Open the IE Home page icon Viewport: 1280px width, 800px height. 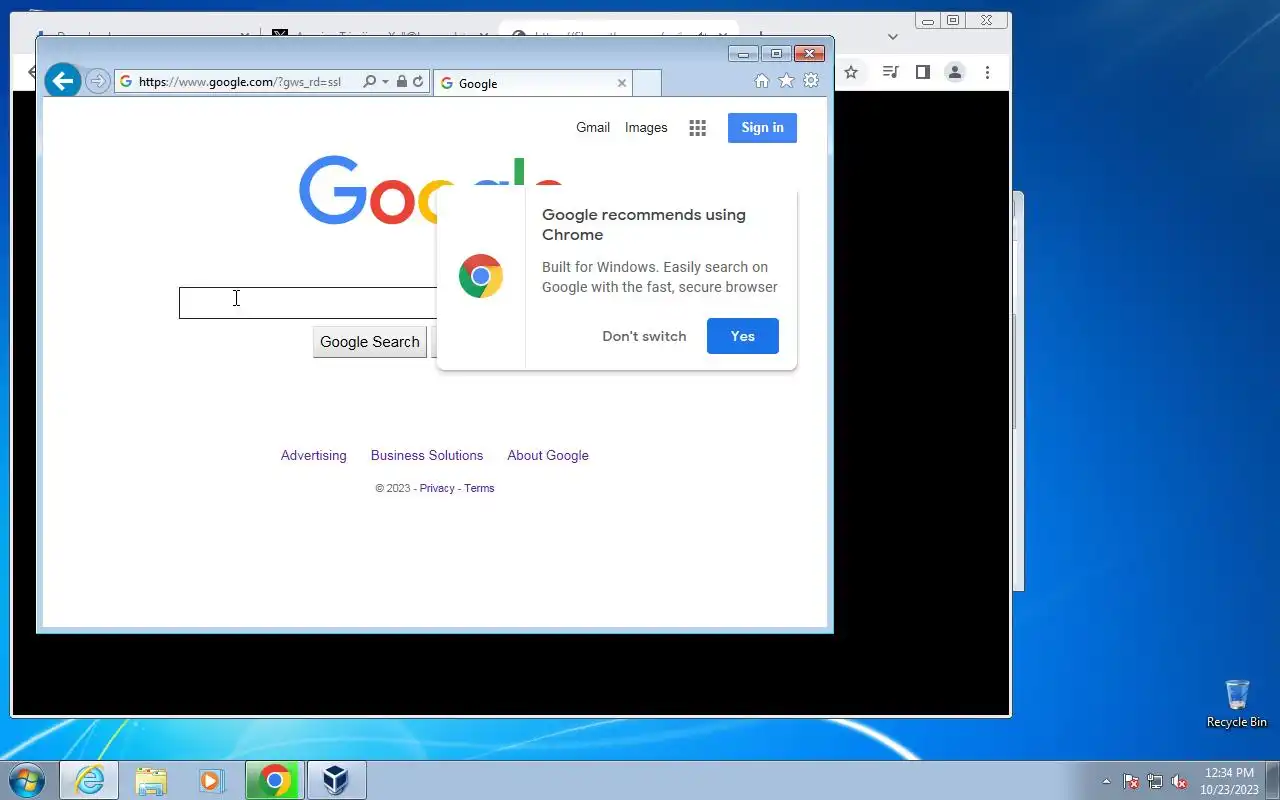pos(762,81)
